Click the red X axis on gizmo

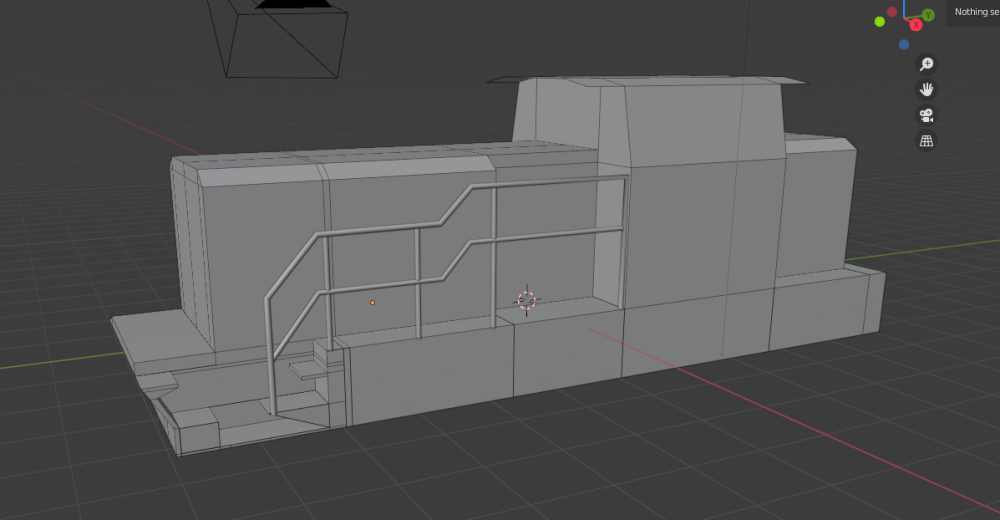pos(915,25)
